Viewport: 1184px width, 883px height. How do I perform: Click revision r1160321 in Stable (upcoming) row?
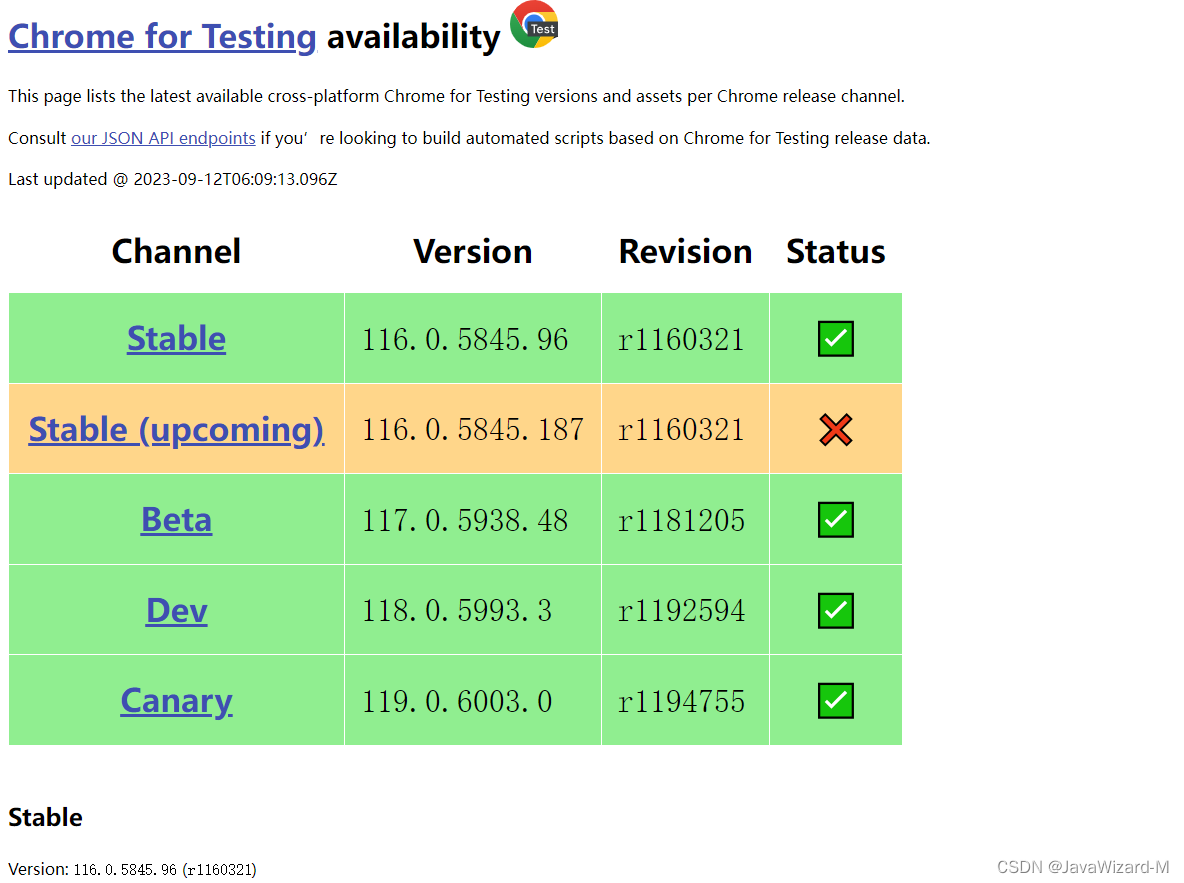pyautogui.click(x=681, y=430)
